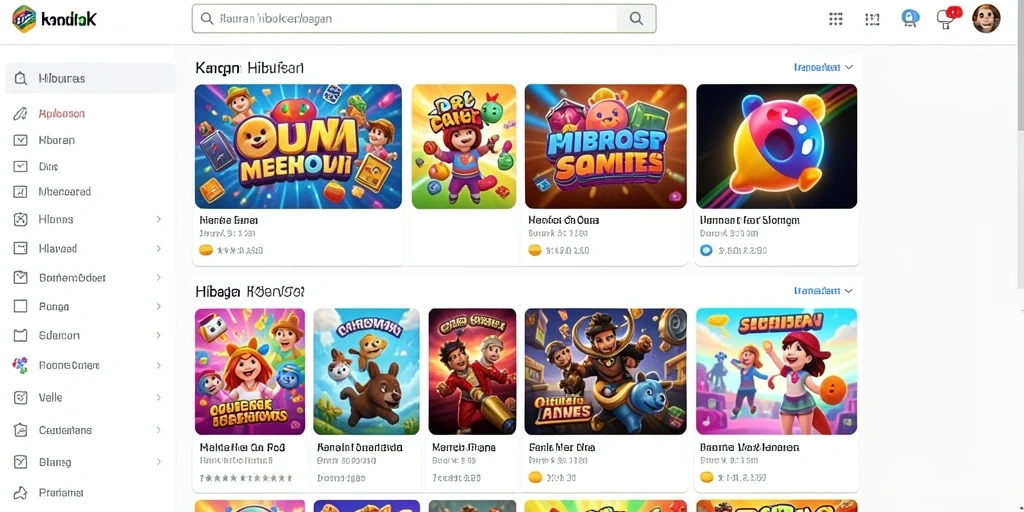Click the colorful Roonnsomere sidebar icon
Viewport: 1024px width, 512px height.
point(20,365)
